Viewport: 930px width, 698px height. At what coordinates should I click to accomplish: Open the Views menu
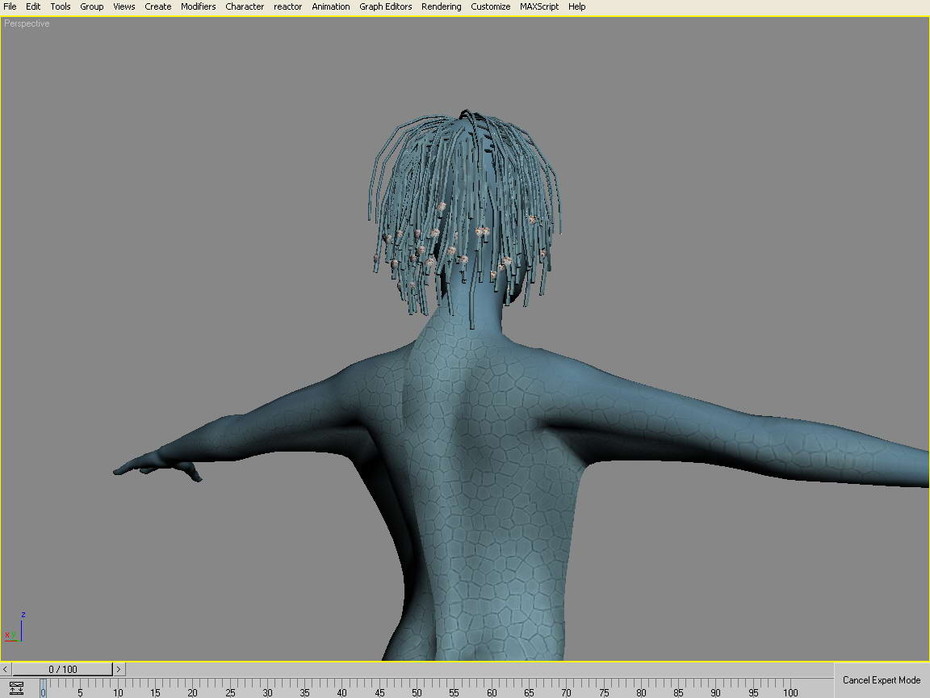pos(124,7)
